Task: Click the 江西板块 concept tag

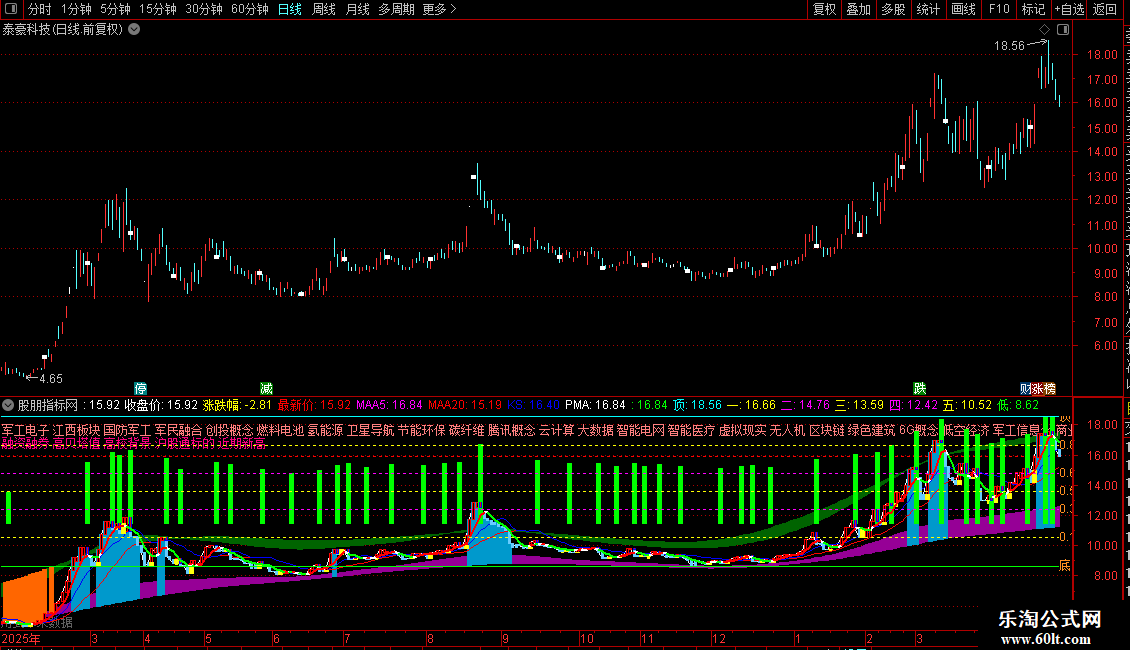Action: pyautogui.click(x=76, y=430)
